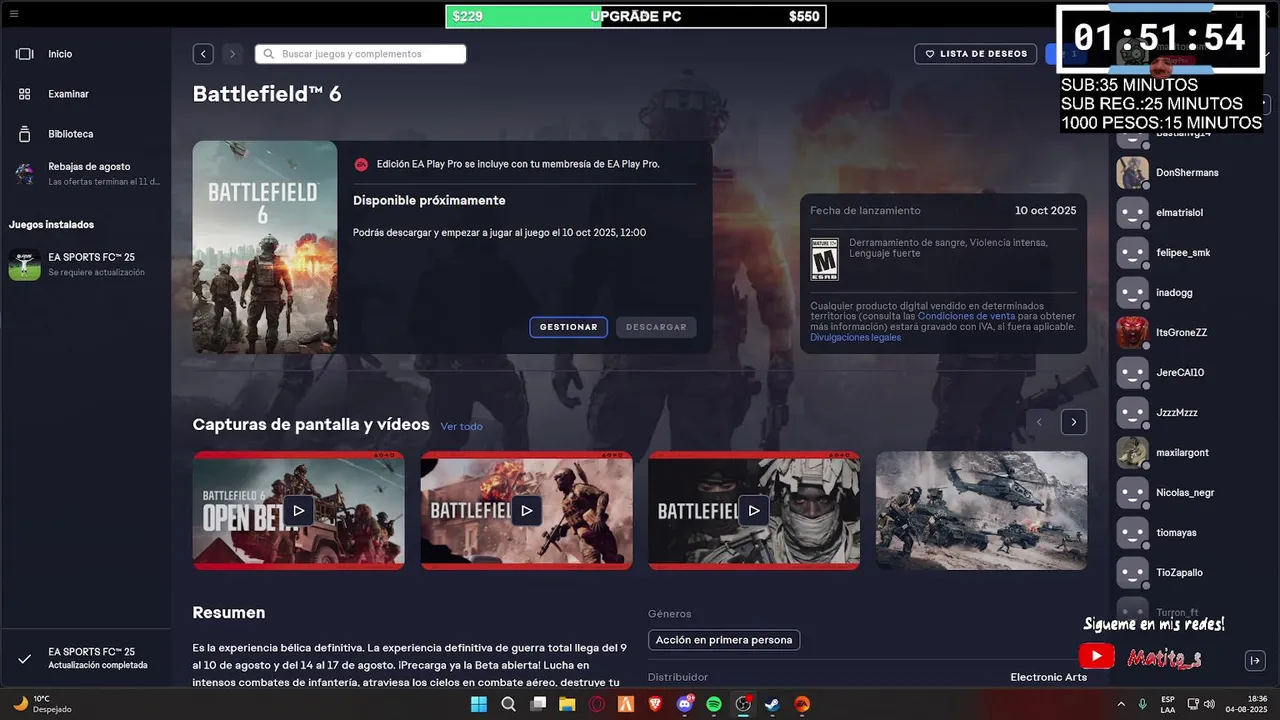This screenshot has height=720, width=1280.
Task: Open Brave browser from taskbar
Action: click(655, 704)
